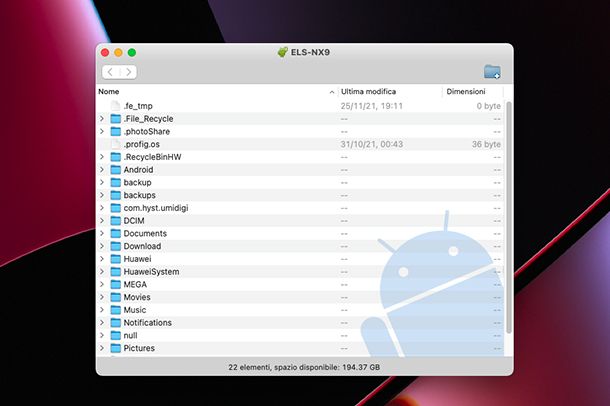Select the .fe_tmp file icon
Image resolution: width=610 pixels, height=406 pixels.
[116, 106]
